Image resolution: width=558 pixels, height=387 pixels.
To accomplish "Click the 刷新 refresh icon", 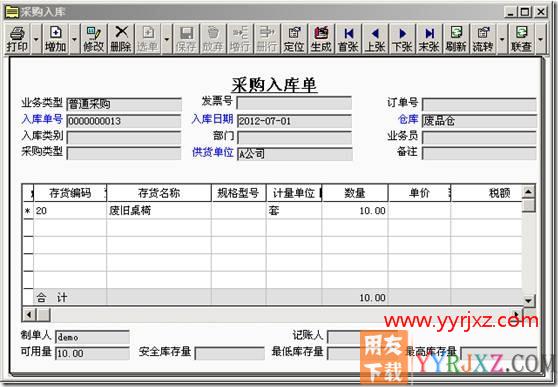I will coord(456,39).
